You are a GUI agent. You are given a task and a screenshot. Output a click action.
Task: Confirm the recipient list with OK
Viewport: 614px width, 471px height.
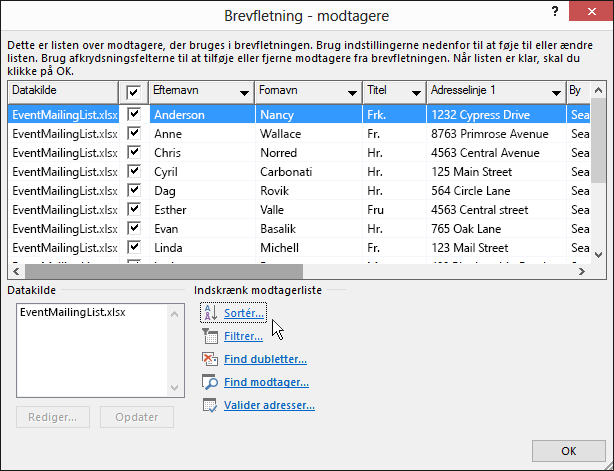[x=569, y=451]
